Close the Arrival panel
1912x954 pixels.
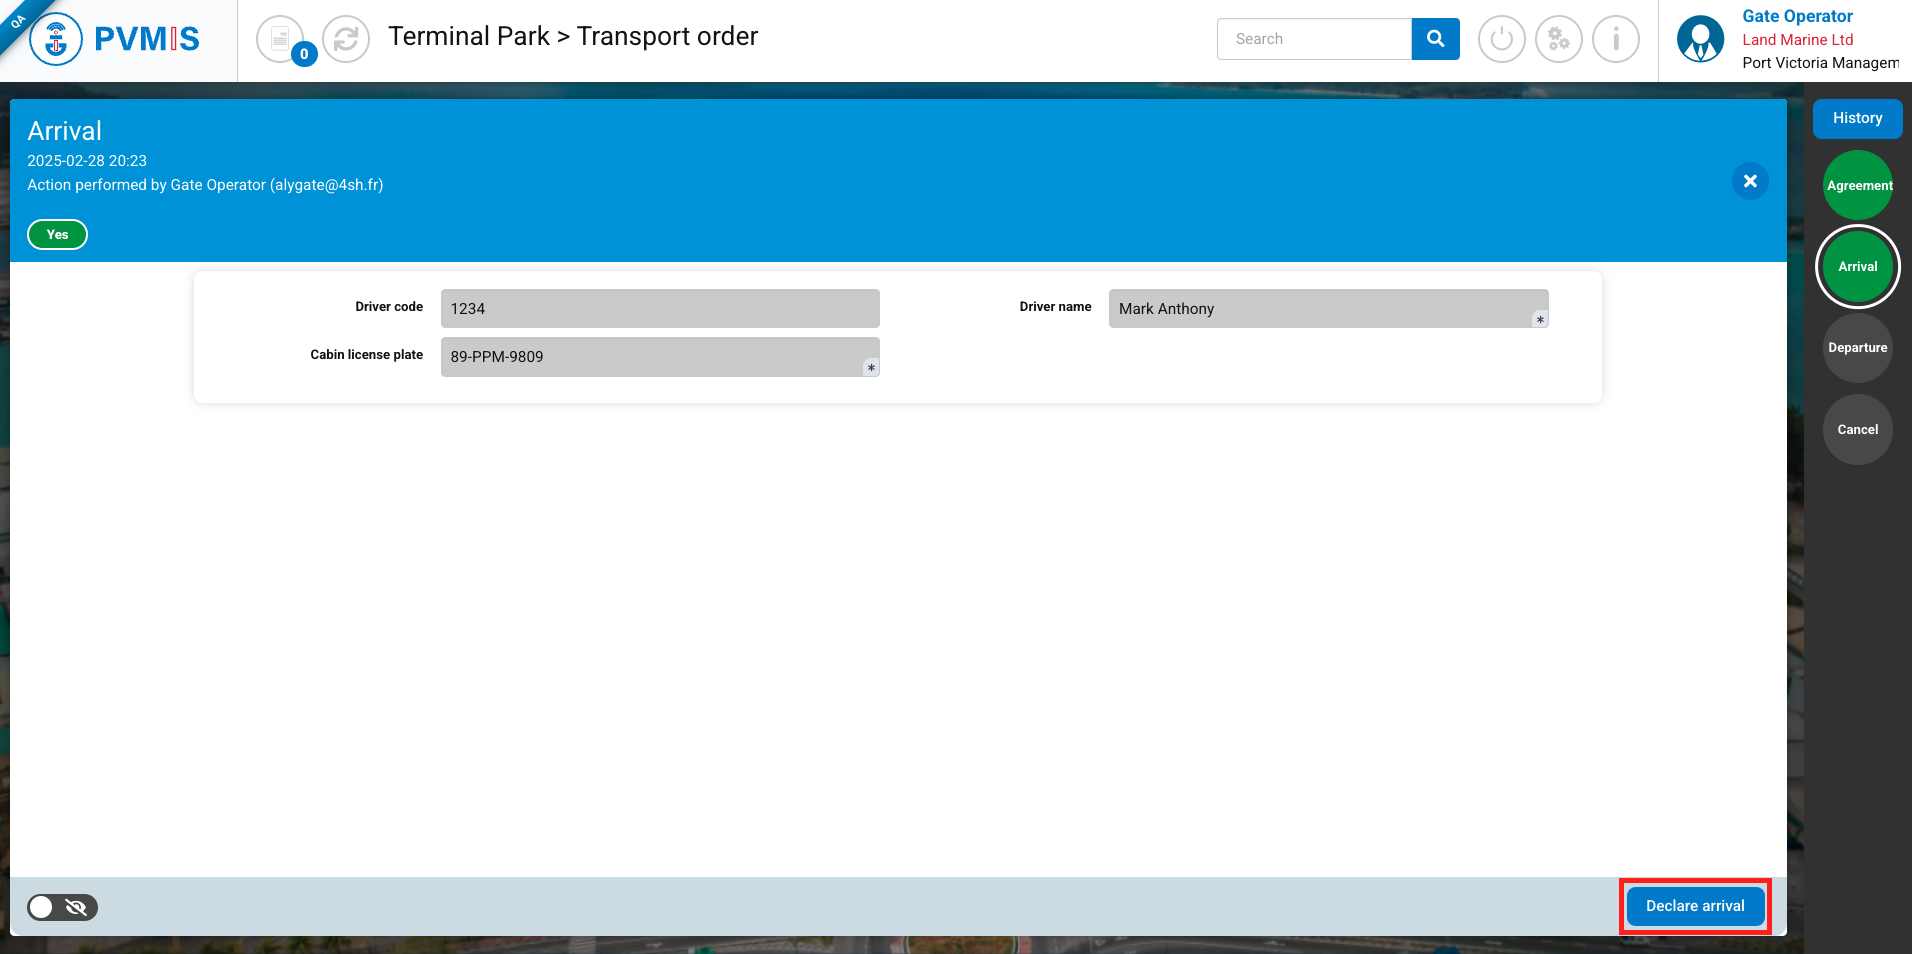tap(1750, 181)
